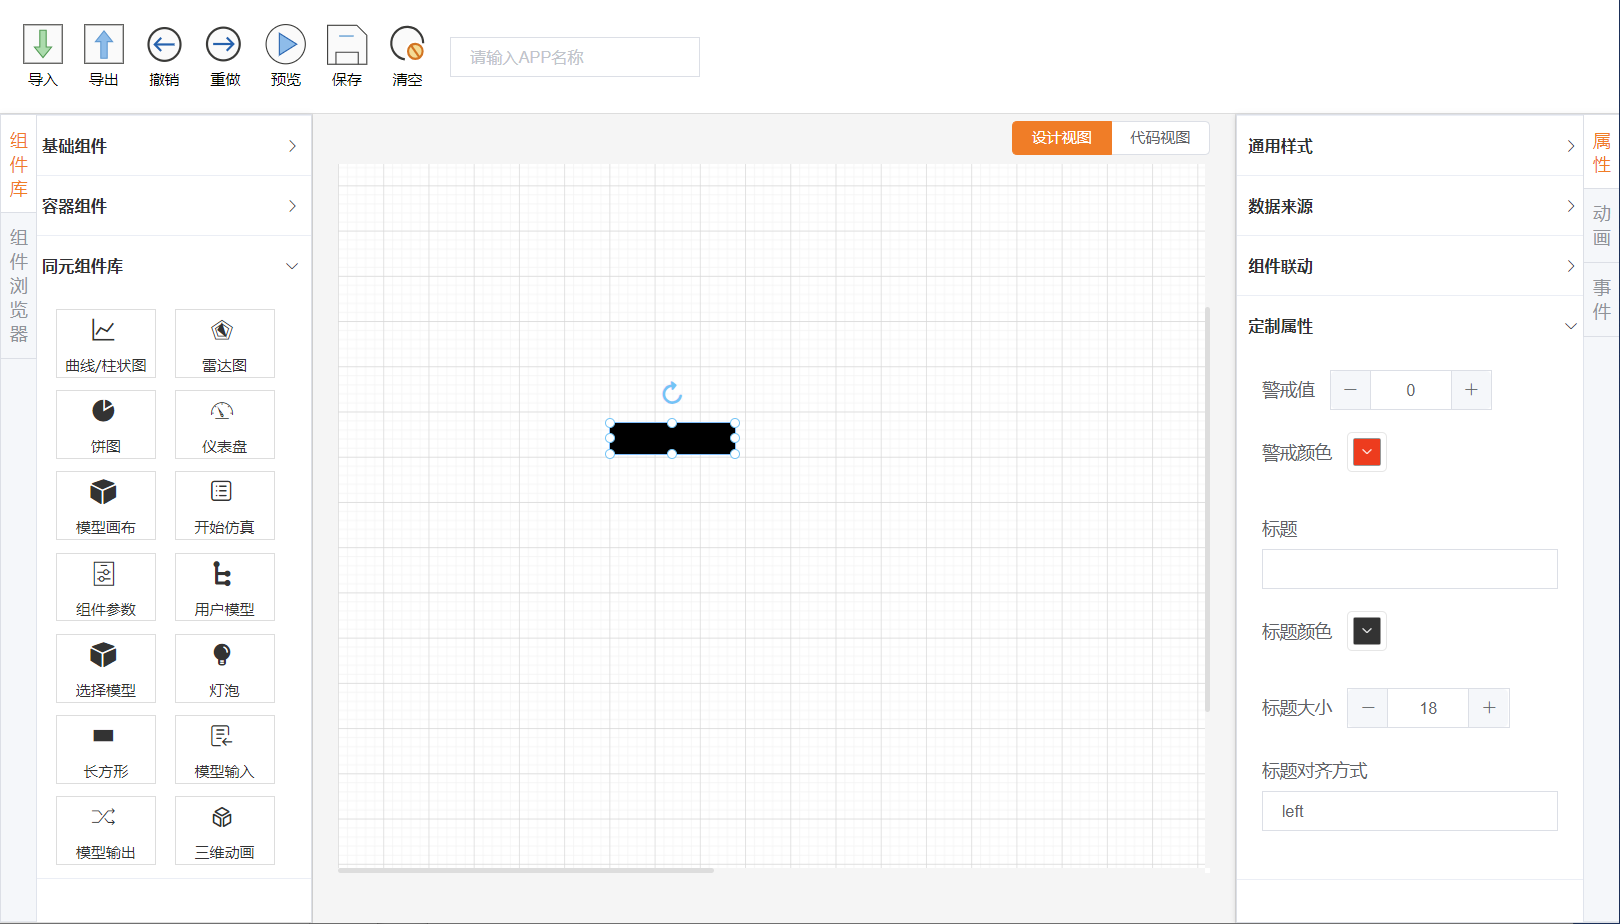The width and height of the screenshot is (1620, 924).
Task: Expand the 组件联动 section
Action: point(1410,266)
